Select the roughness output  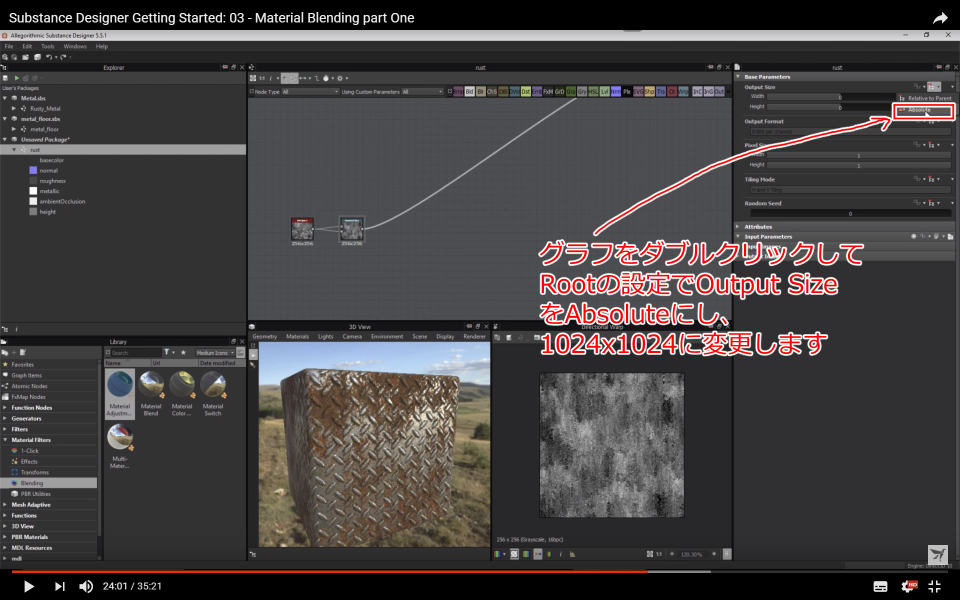coord(52,181)
